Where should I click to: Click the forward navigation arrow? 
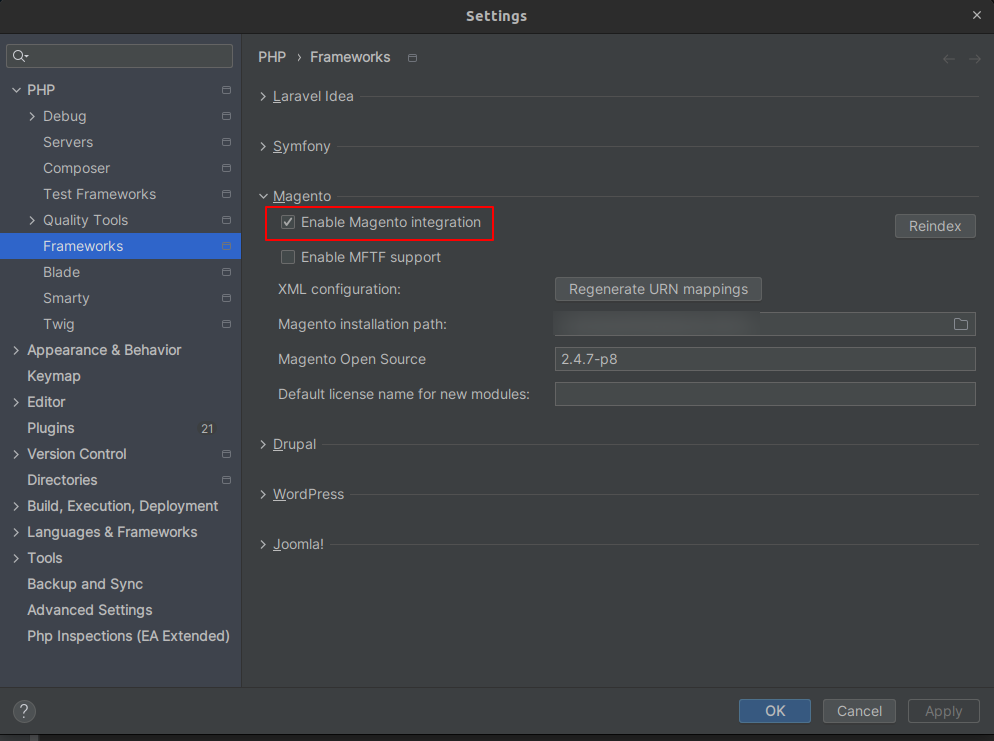tap(974, 59)
